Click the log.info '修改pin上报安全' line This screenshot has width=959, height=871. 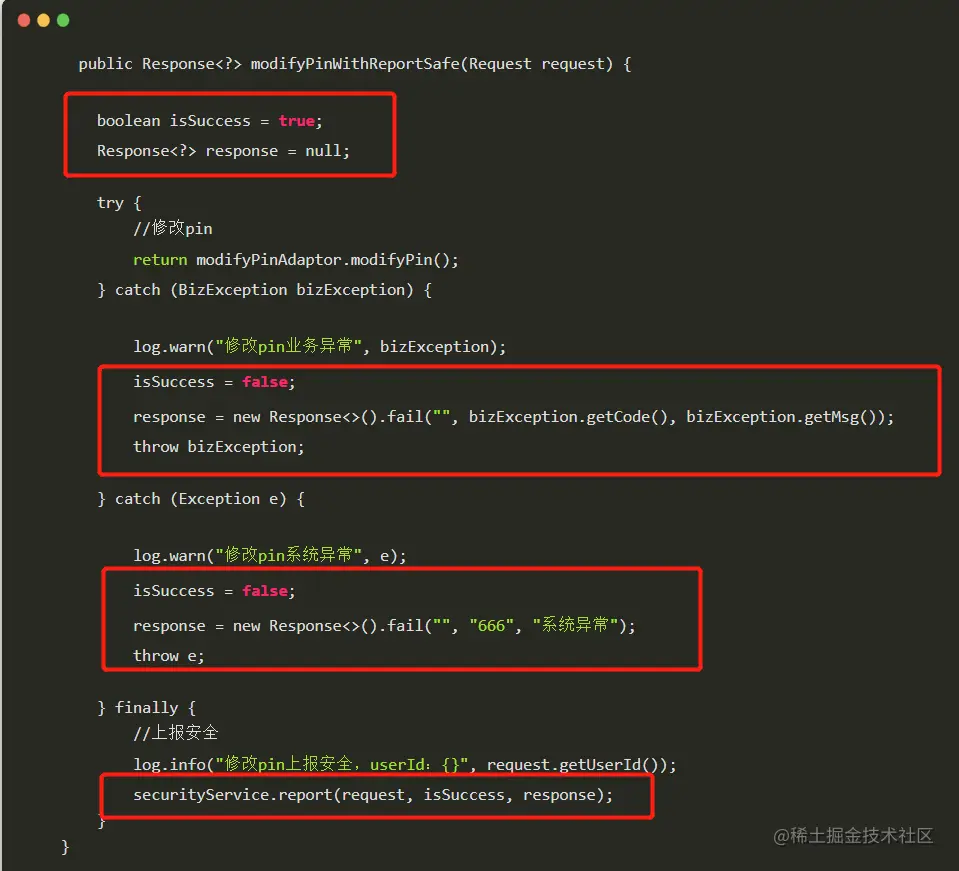(x=405, y=764)
